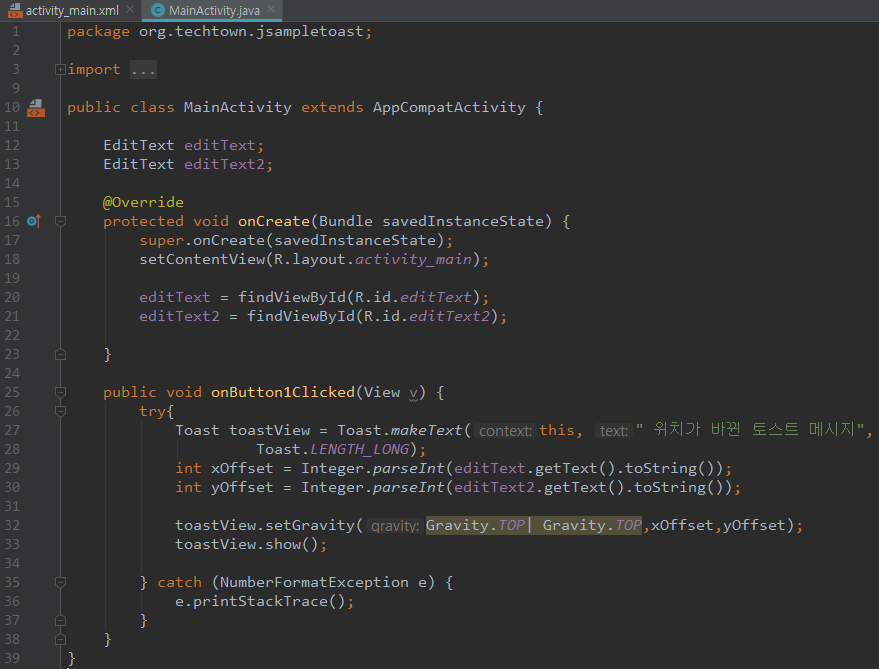The image size is (879, 669).
Task: Click the context: parameter hint
Action: (505, 431)
